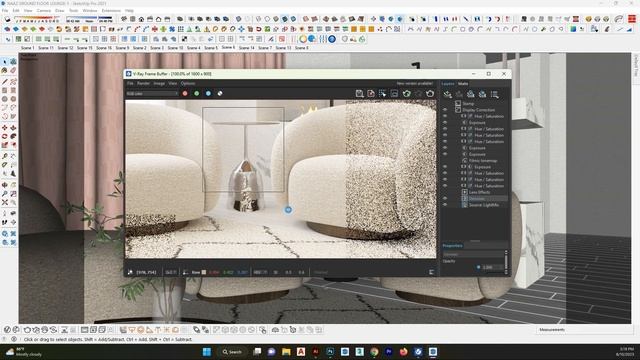Screen dimensions: 640x360
Task: Click the New version available link
Action: (x=415, y=83)
